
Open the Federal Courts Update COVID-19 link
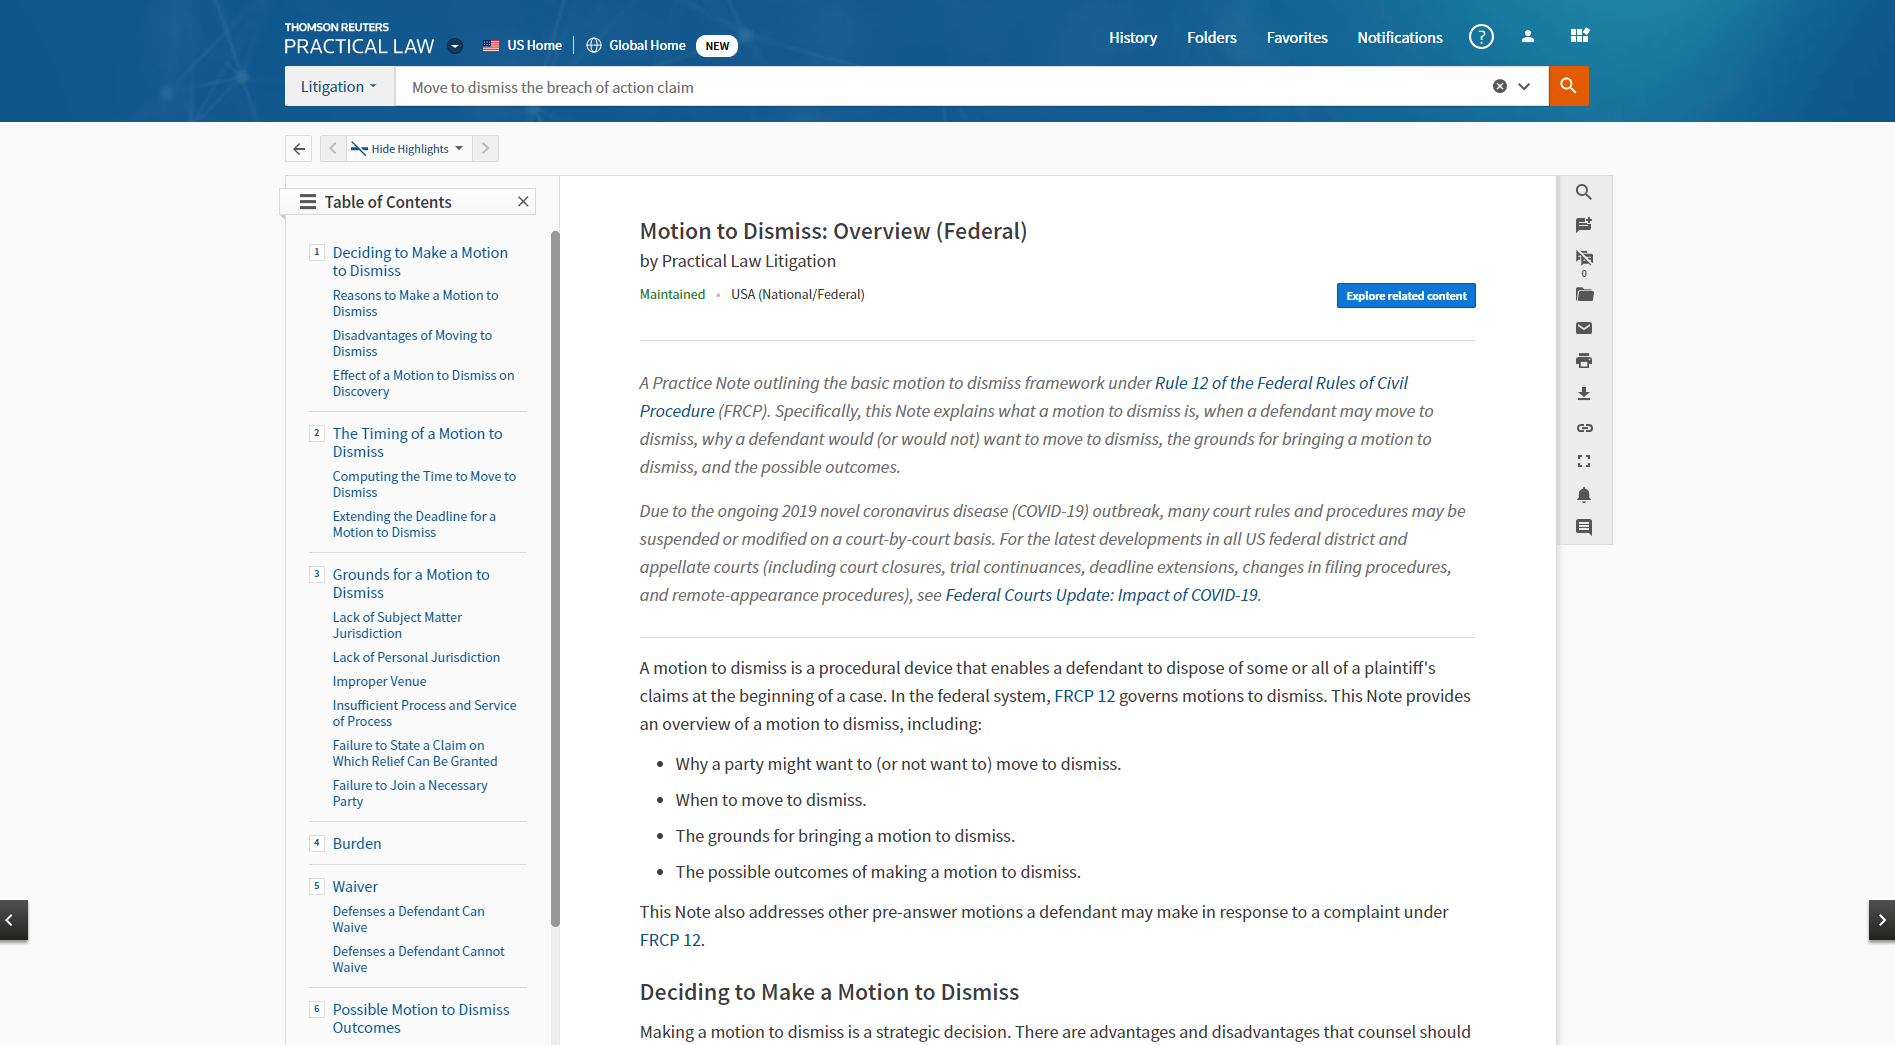pyautogui.click(x=1101, y=595)
